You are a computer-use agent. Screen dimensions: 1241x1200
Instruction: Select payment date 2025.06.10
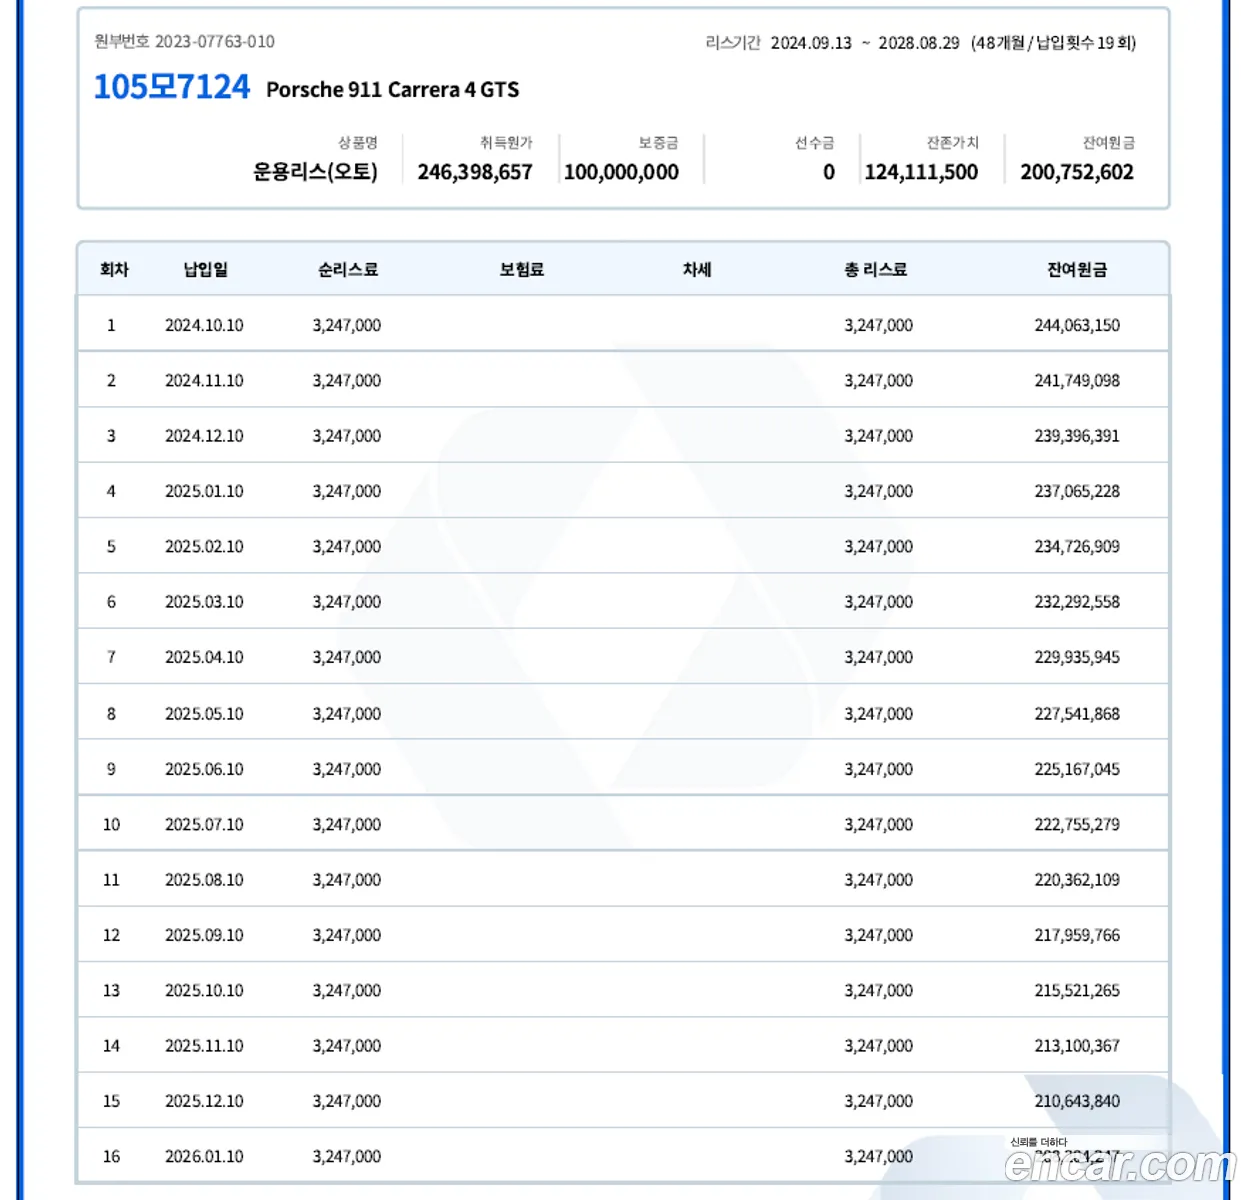click(x=204, y=769)
